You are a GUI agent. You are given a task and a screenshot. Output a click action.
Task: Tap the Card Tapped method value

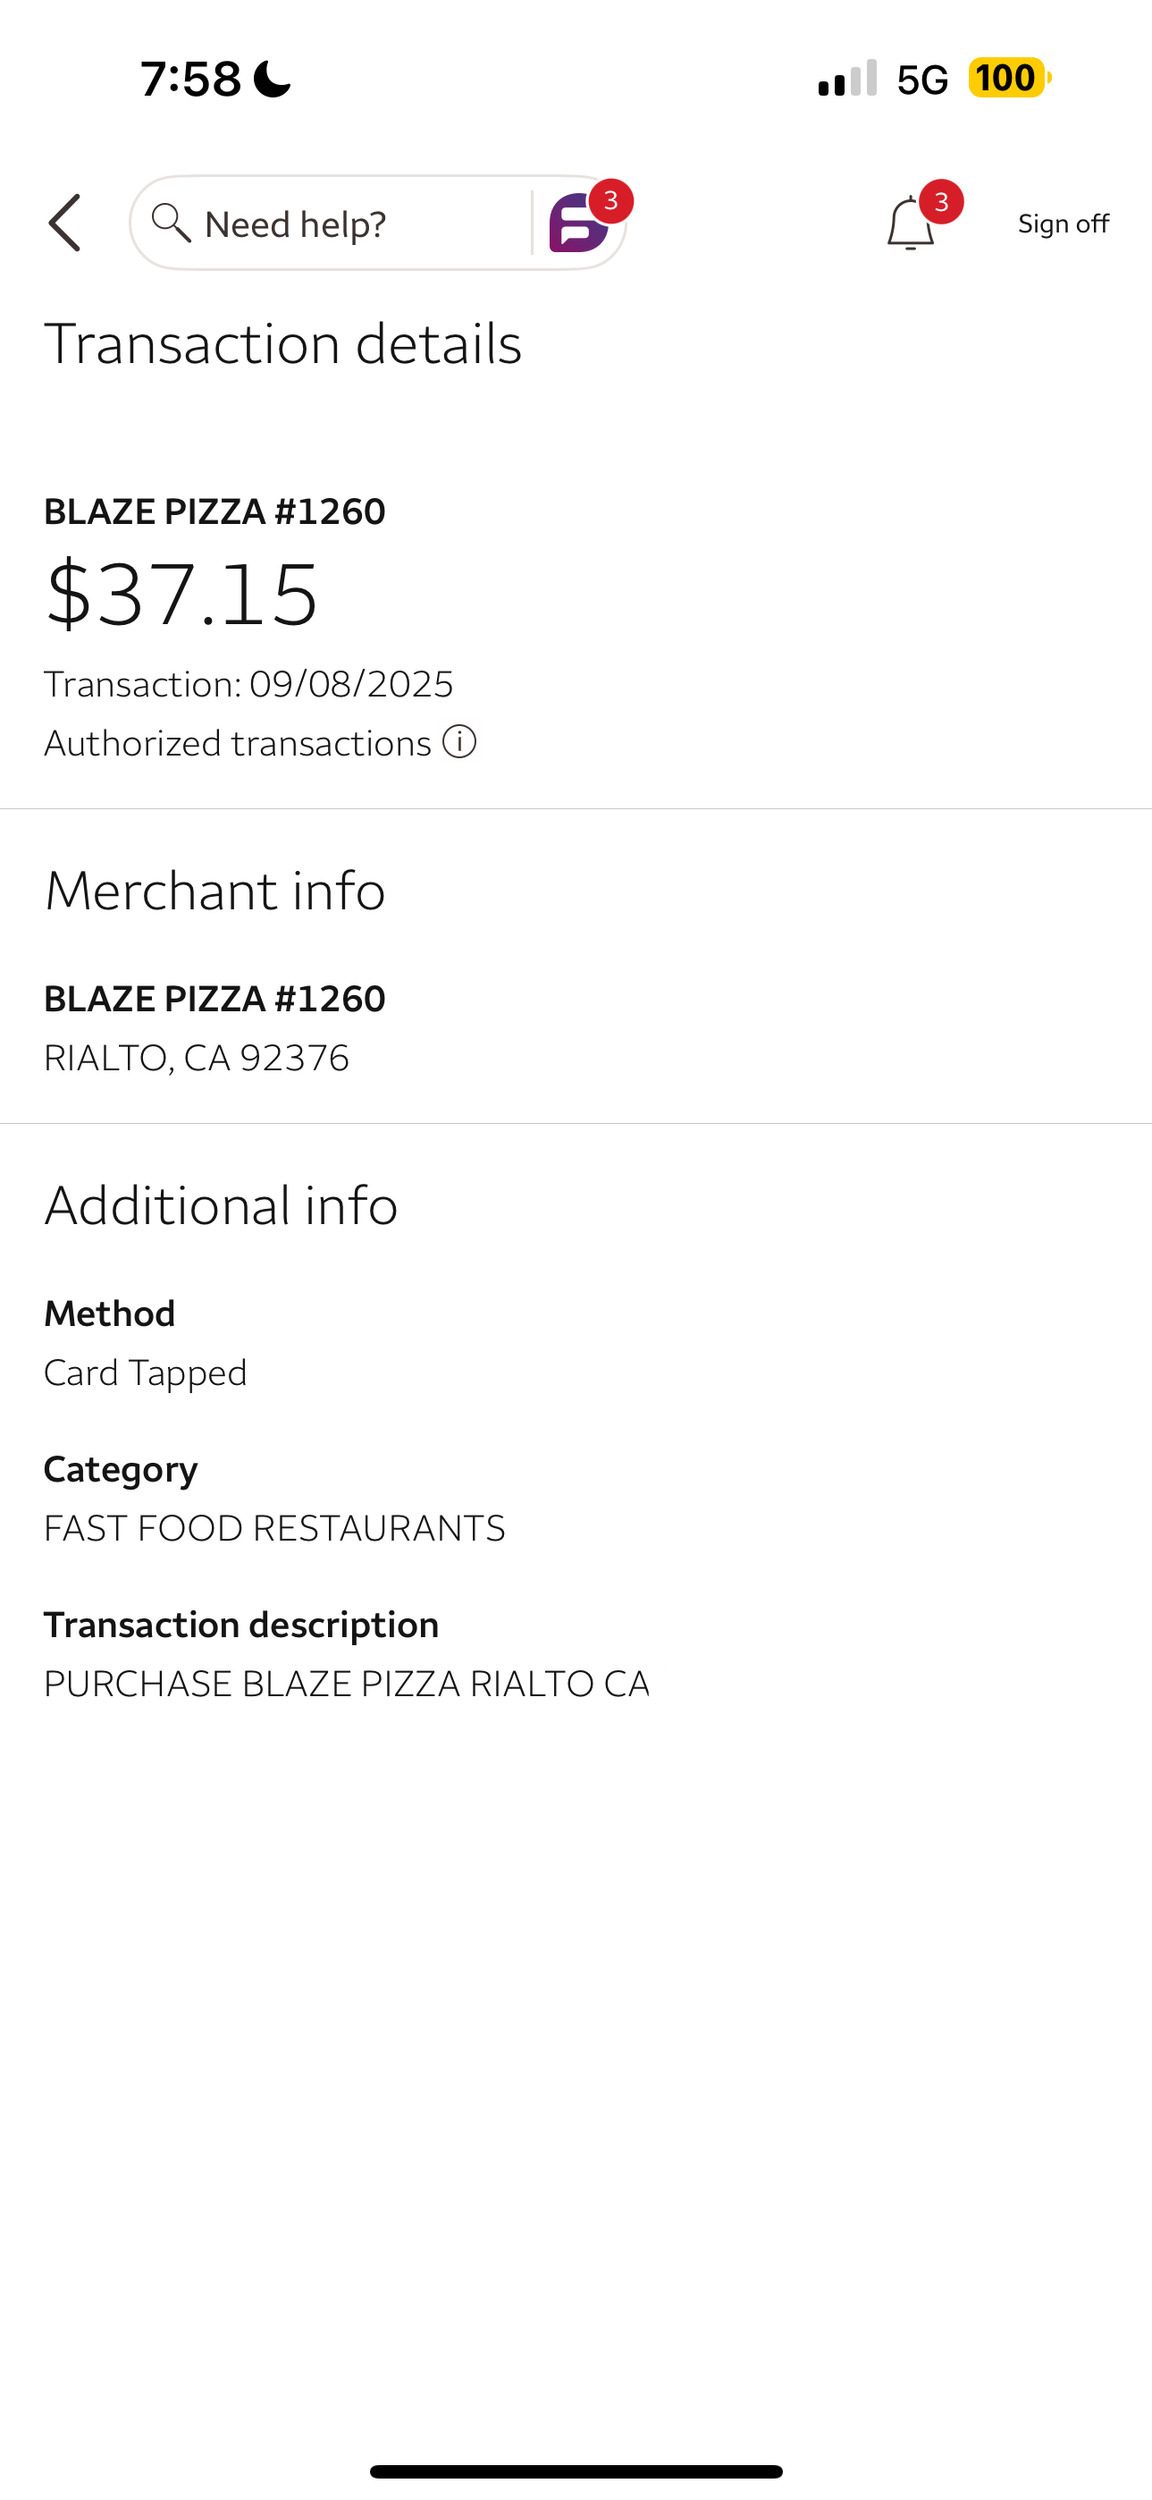pyautogui.click(x=145, y=1373)
